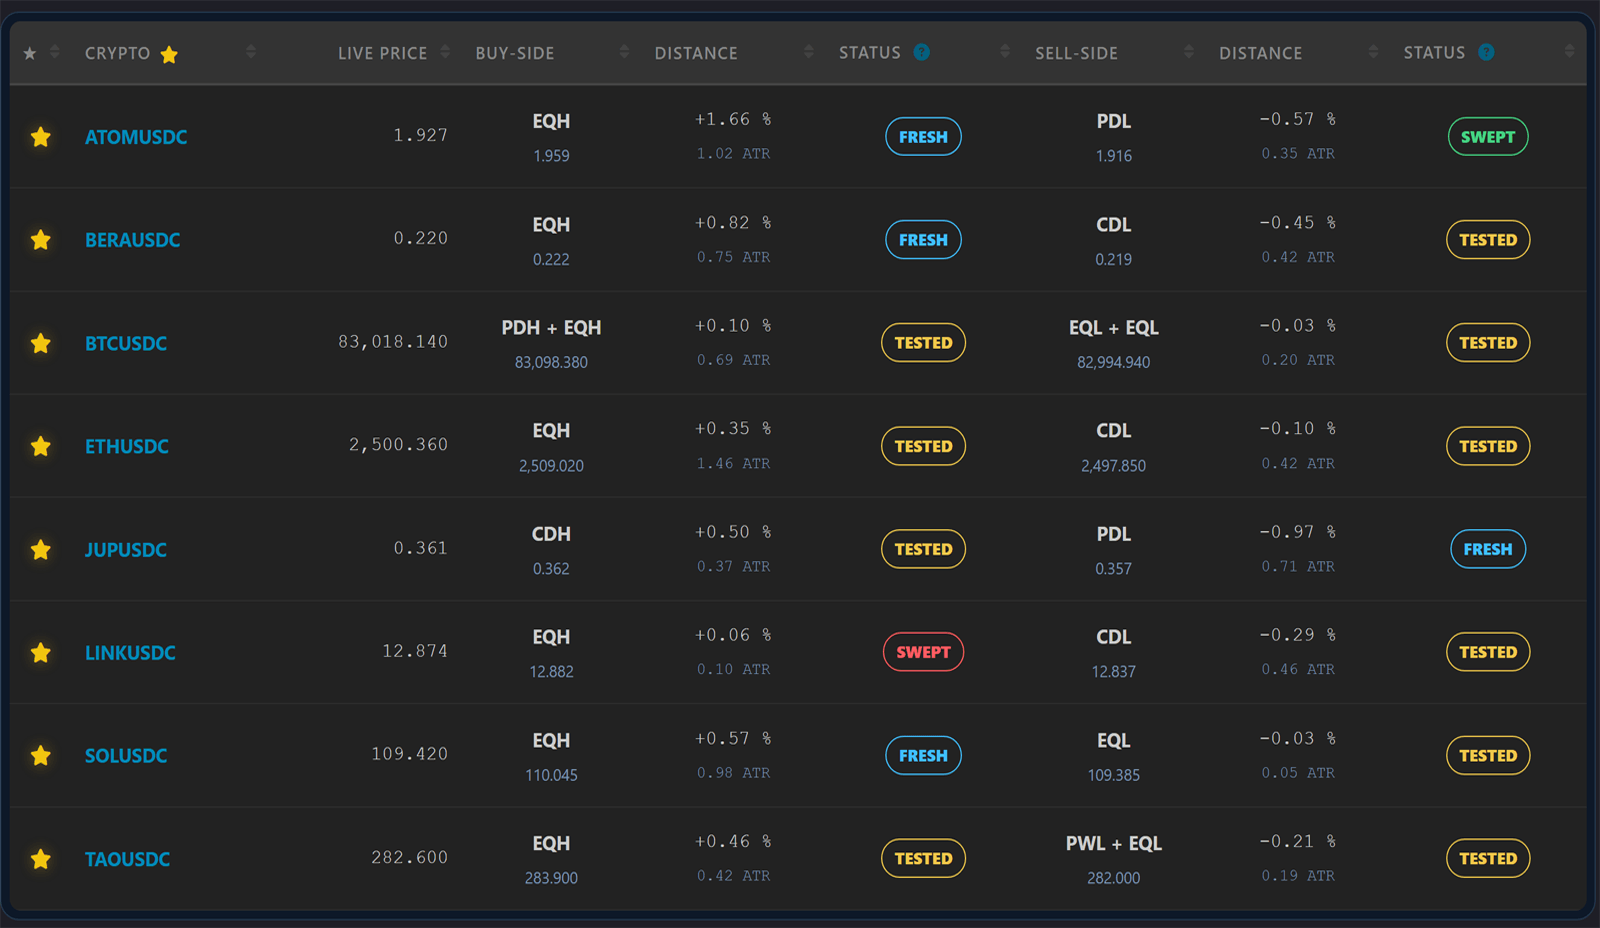Click the SOLUSDC sell-side level 109.385

coord(1114,775)
